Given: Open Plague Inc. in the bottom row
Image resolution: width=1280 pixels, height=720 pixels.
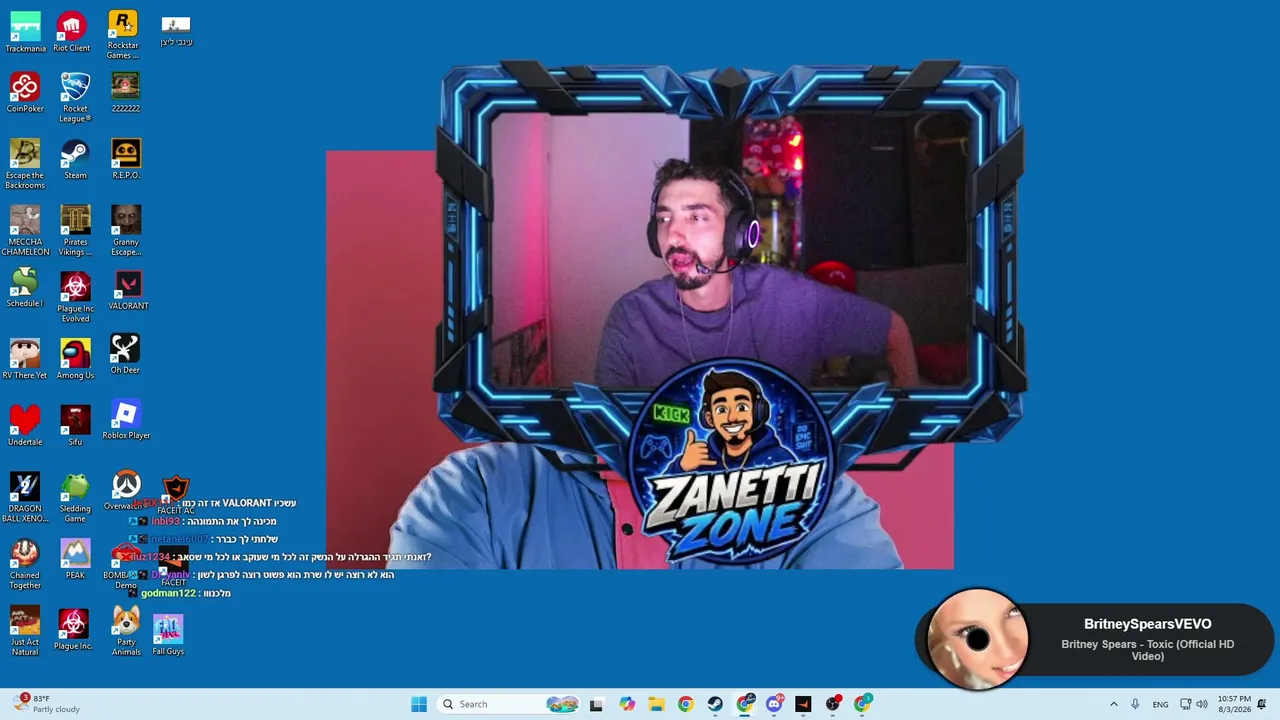Looking at the screenshot, I should pyautogui.click(x=73, y=630).
